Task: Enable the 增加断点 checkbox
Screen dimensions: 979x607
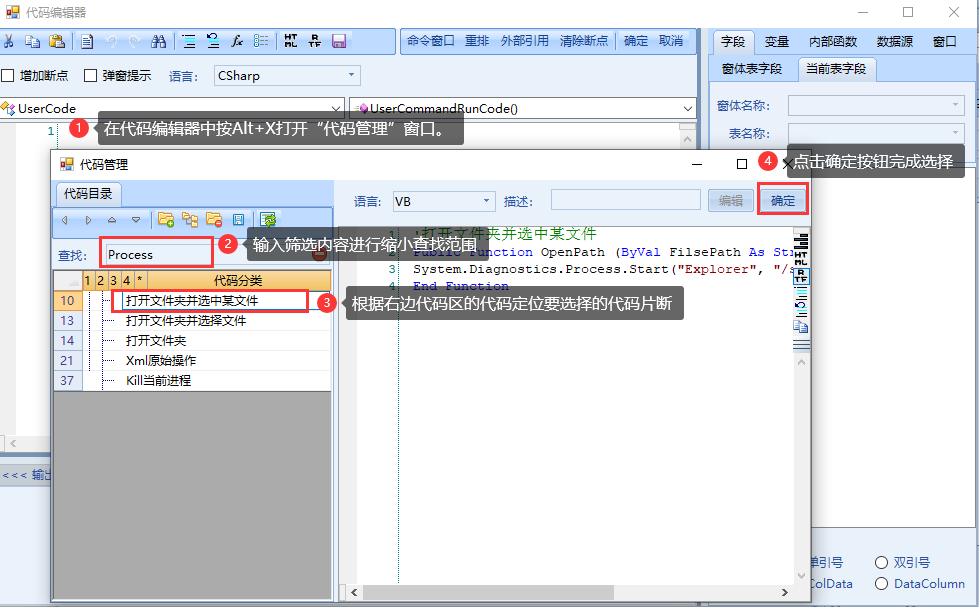Action: tap(7, 76)
